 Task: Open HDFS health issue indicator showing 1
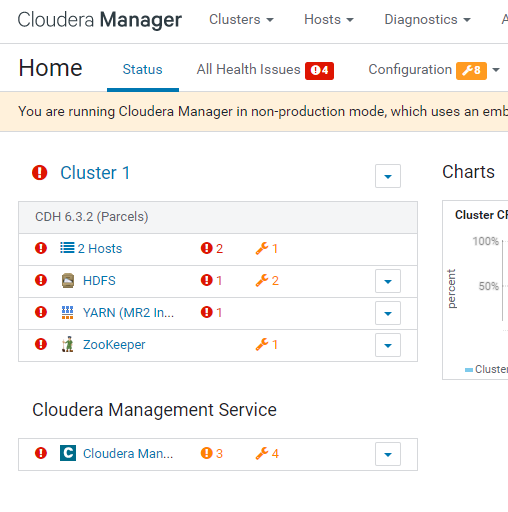click(211, 280)
